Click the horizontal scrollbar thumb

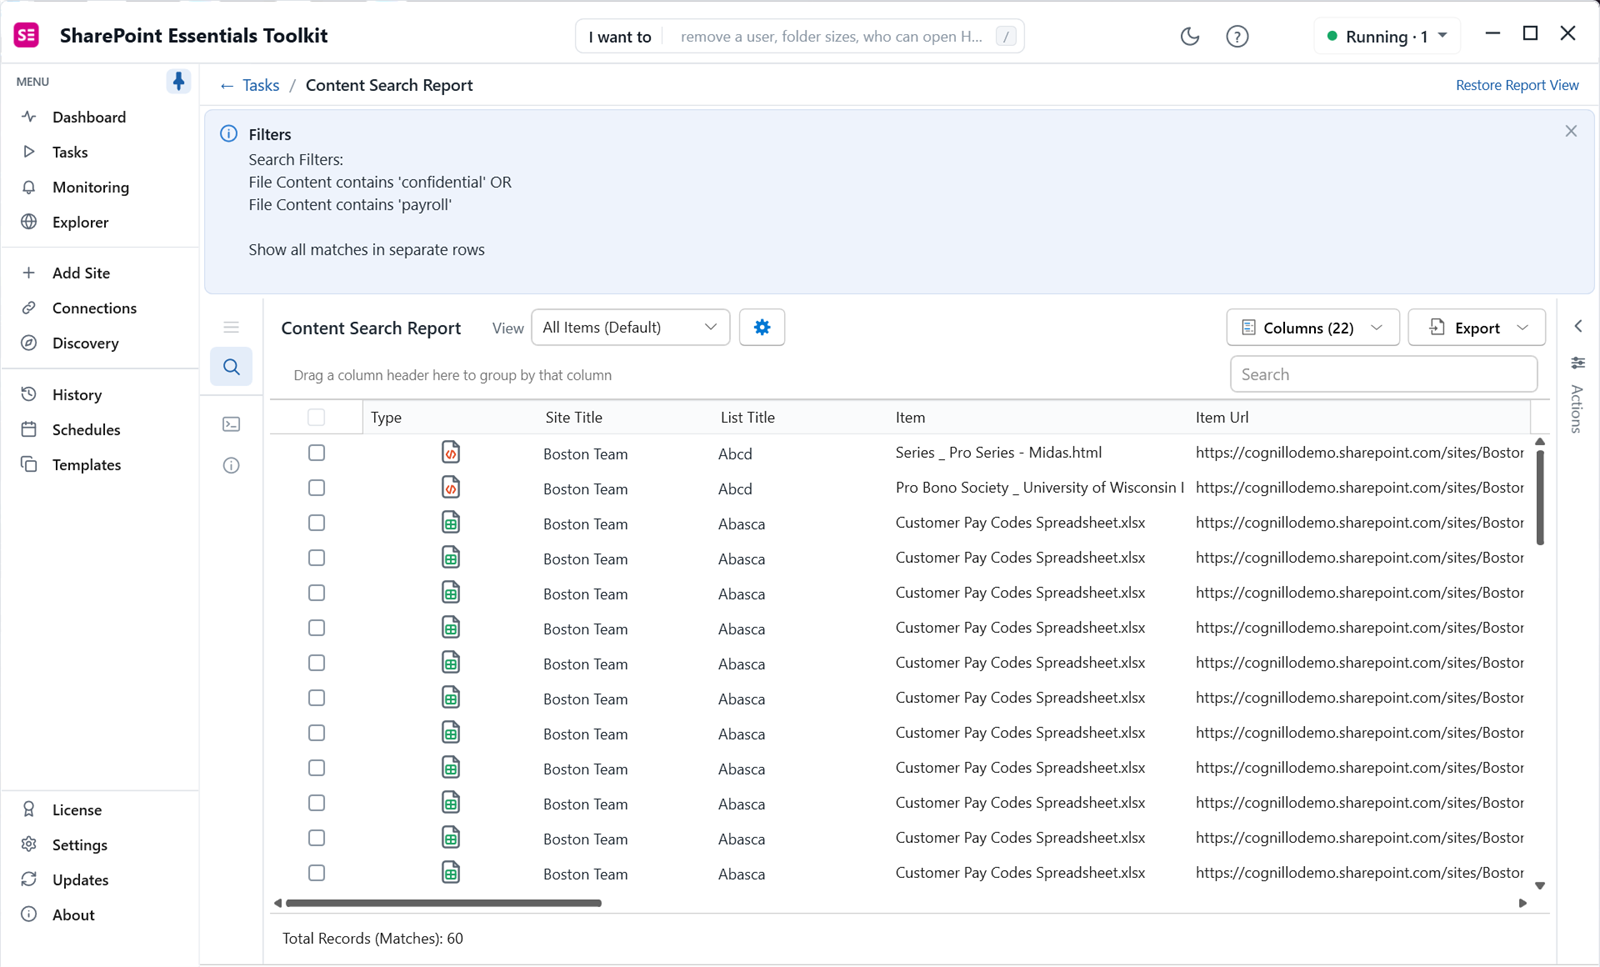444,903
